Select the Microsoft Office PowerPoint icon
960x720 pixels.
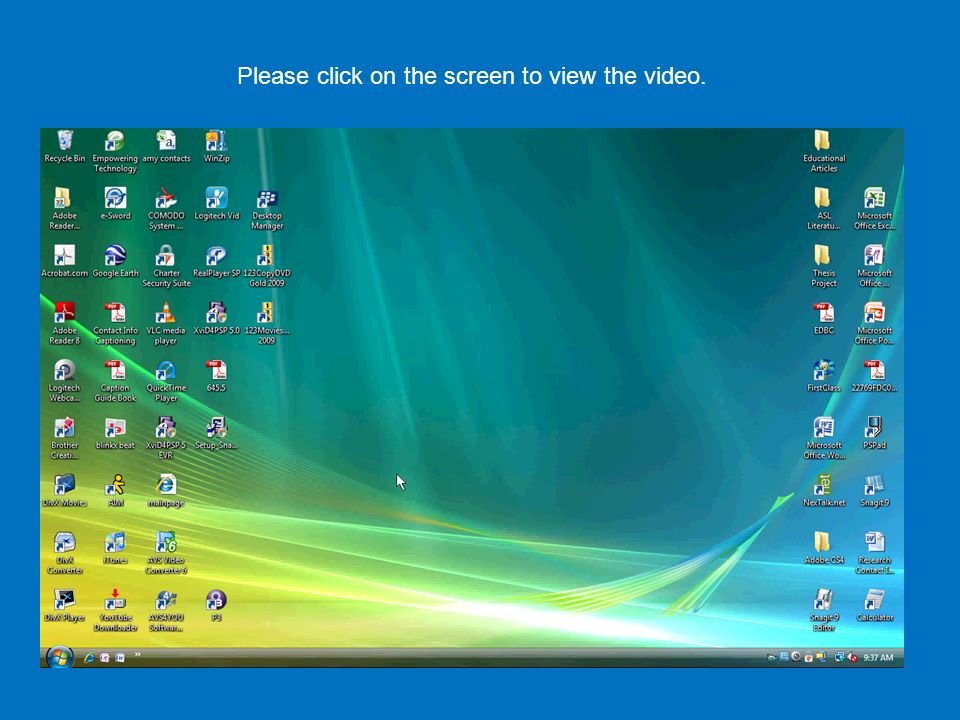click(874, 323)
